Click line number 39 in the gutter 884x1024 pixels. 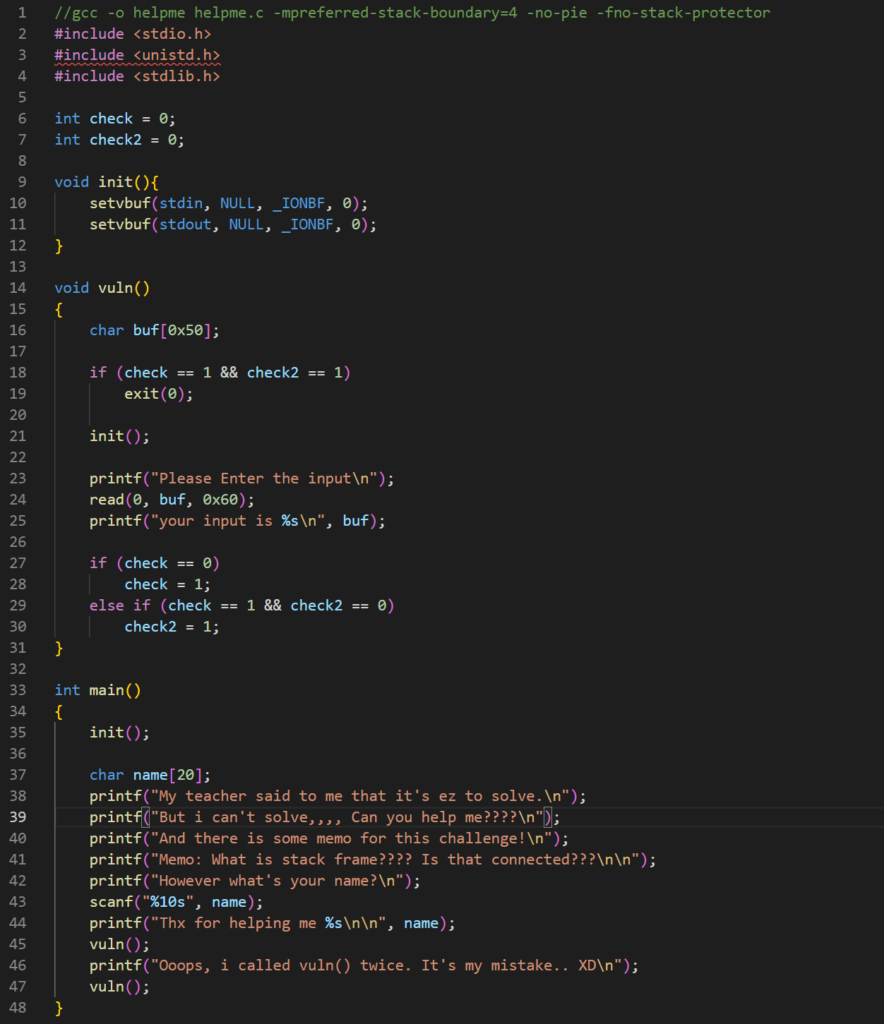[x=18, y=817]
